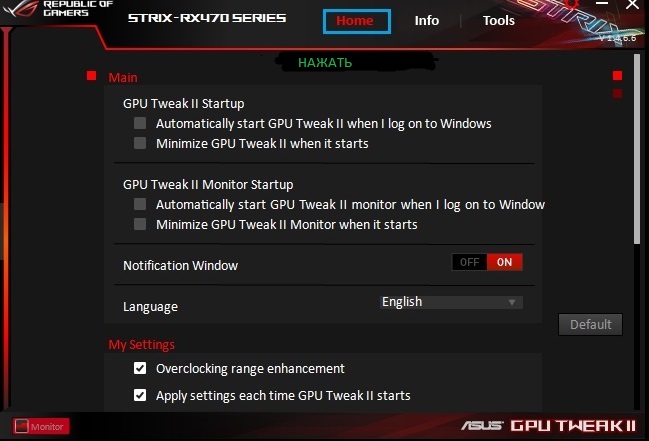Enable automatically start GPU Tweak II at logon

coord(140,123)
